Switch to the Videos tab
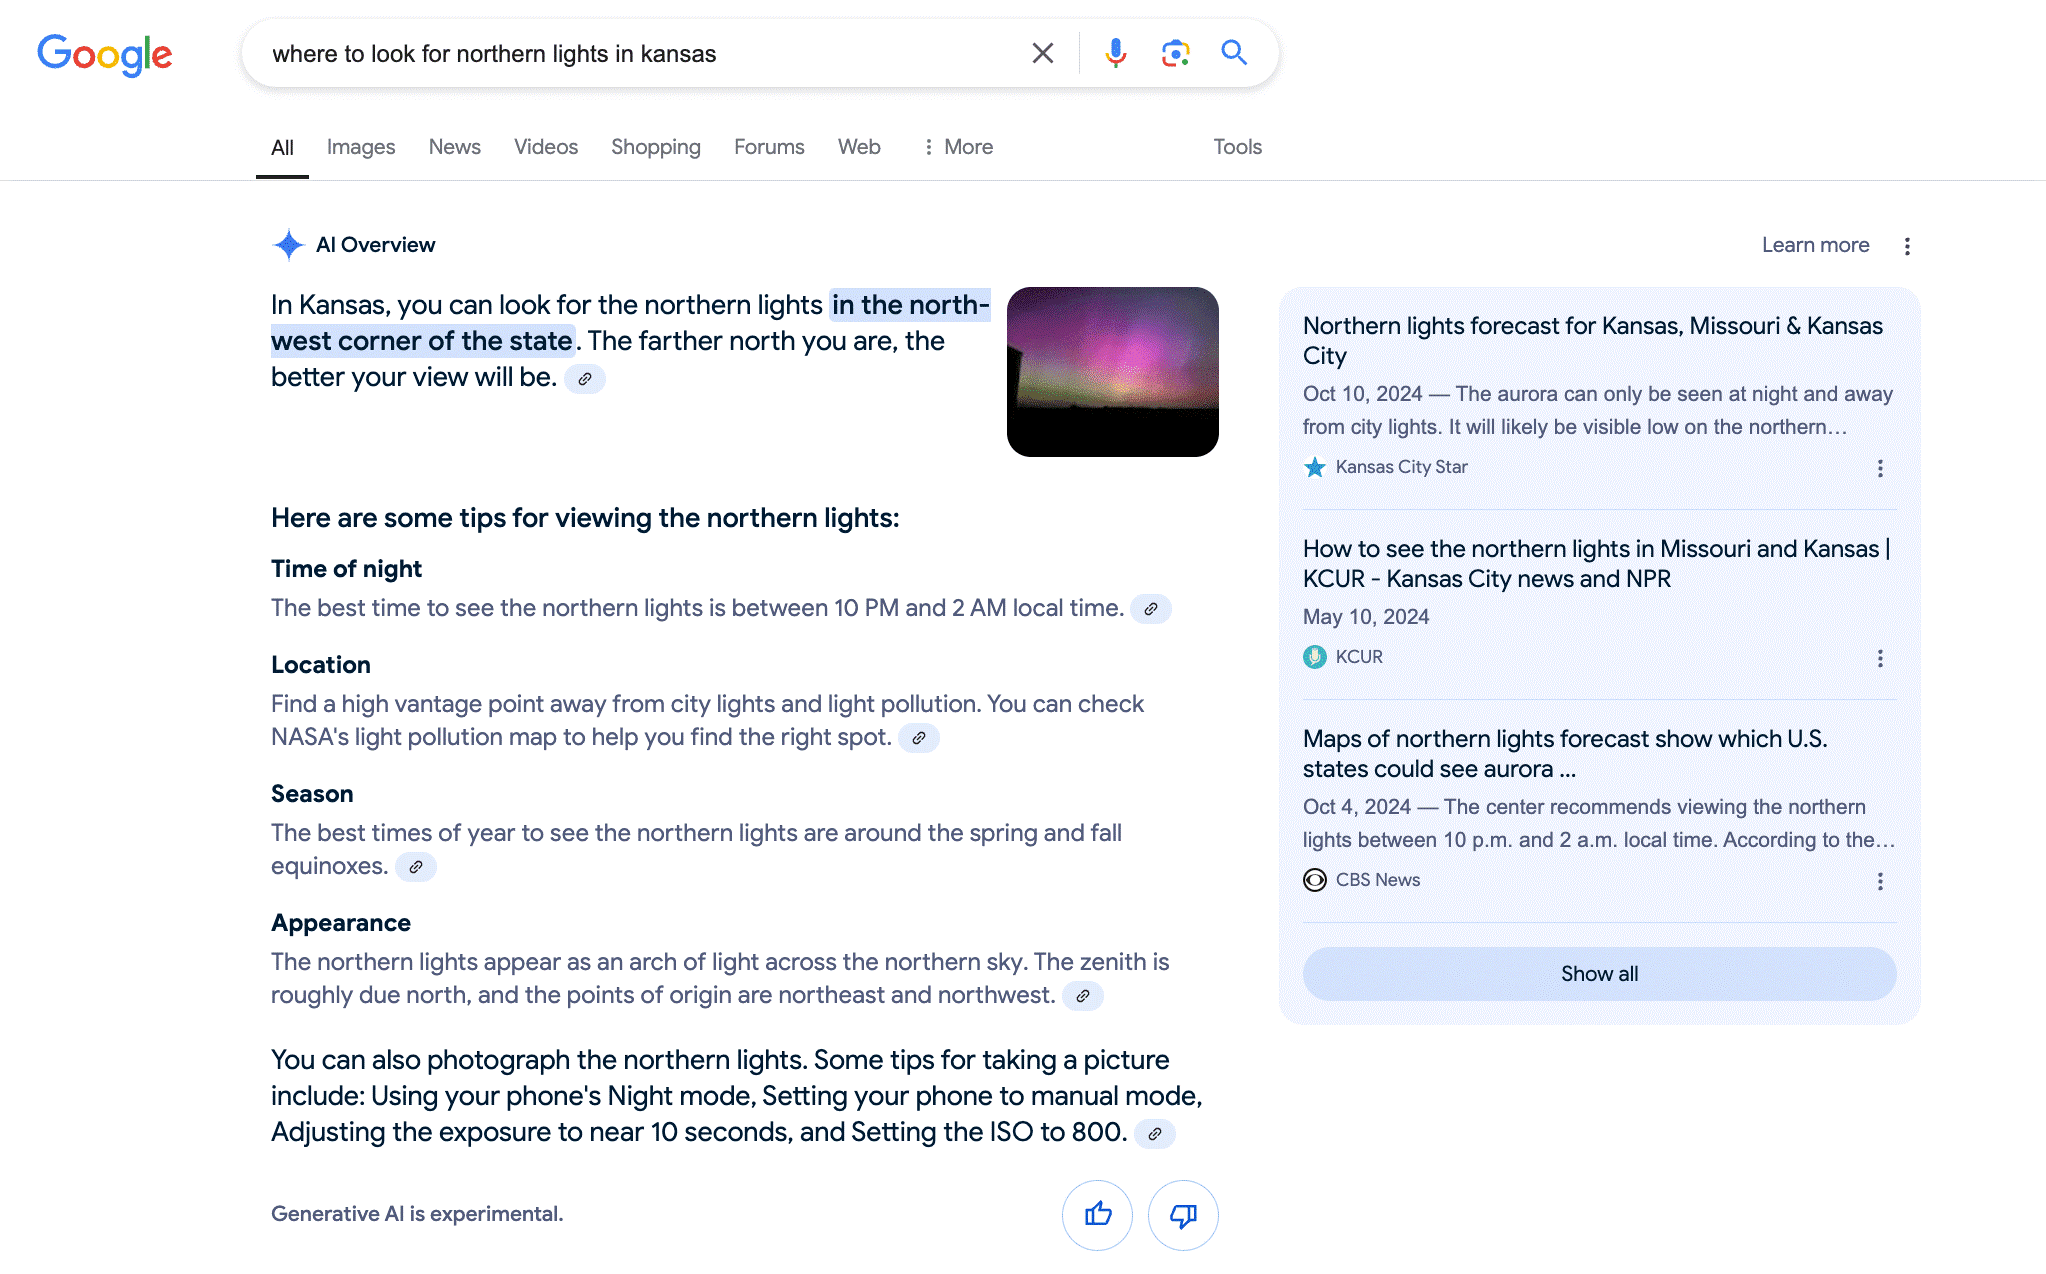This screenshot has width=2046, height=1274. click(x=546, y=147)
